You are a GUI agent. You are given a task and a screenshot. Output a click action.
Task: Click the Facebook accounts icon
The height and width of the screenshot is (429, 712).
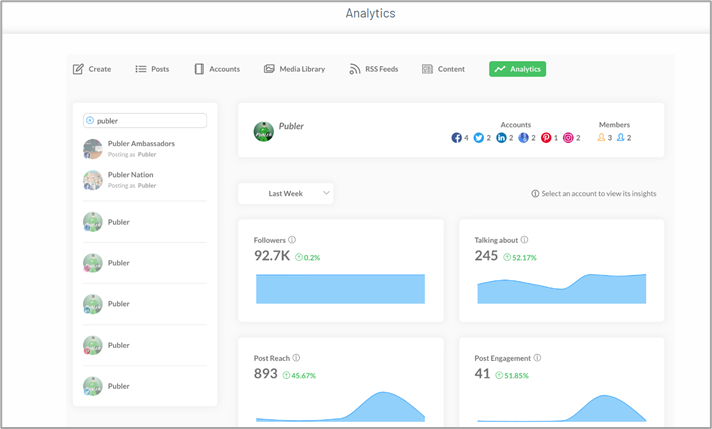[x=456, y=138]
